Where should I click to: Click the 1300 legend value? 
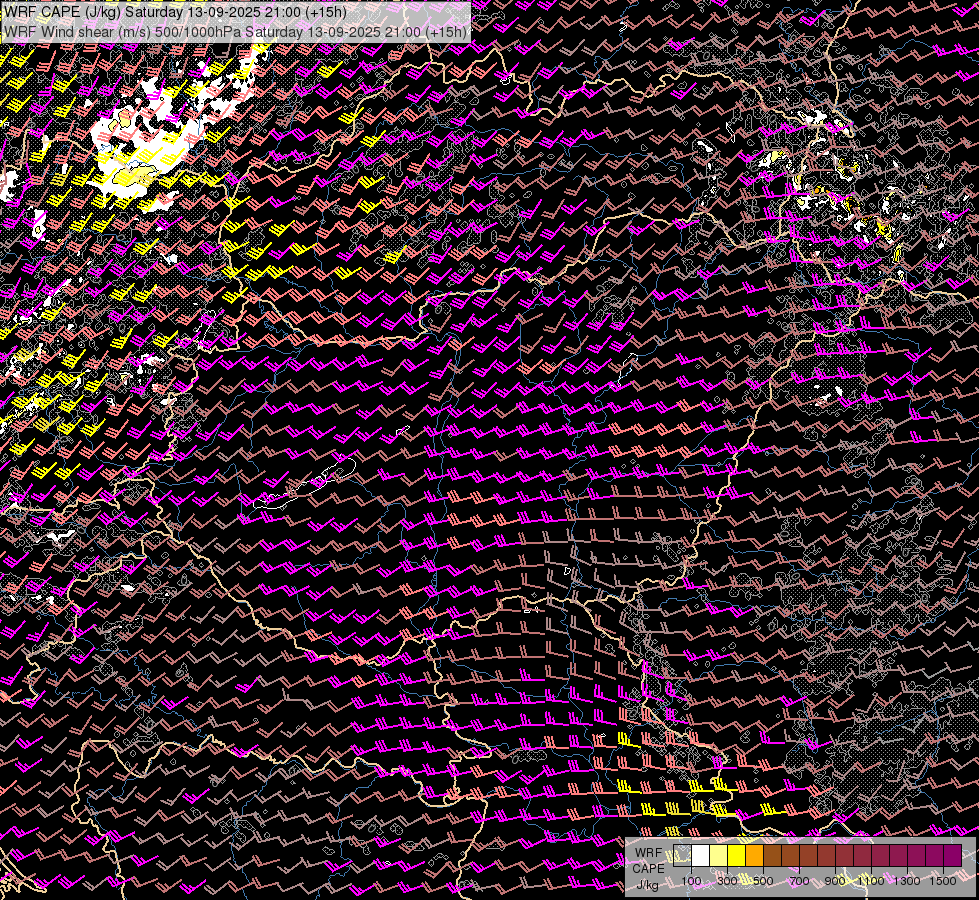pyautogui.click(x=907, y=881)
